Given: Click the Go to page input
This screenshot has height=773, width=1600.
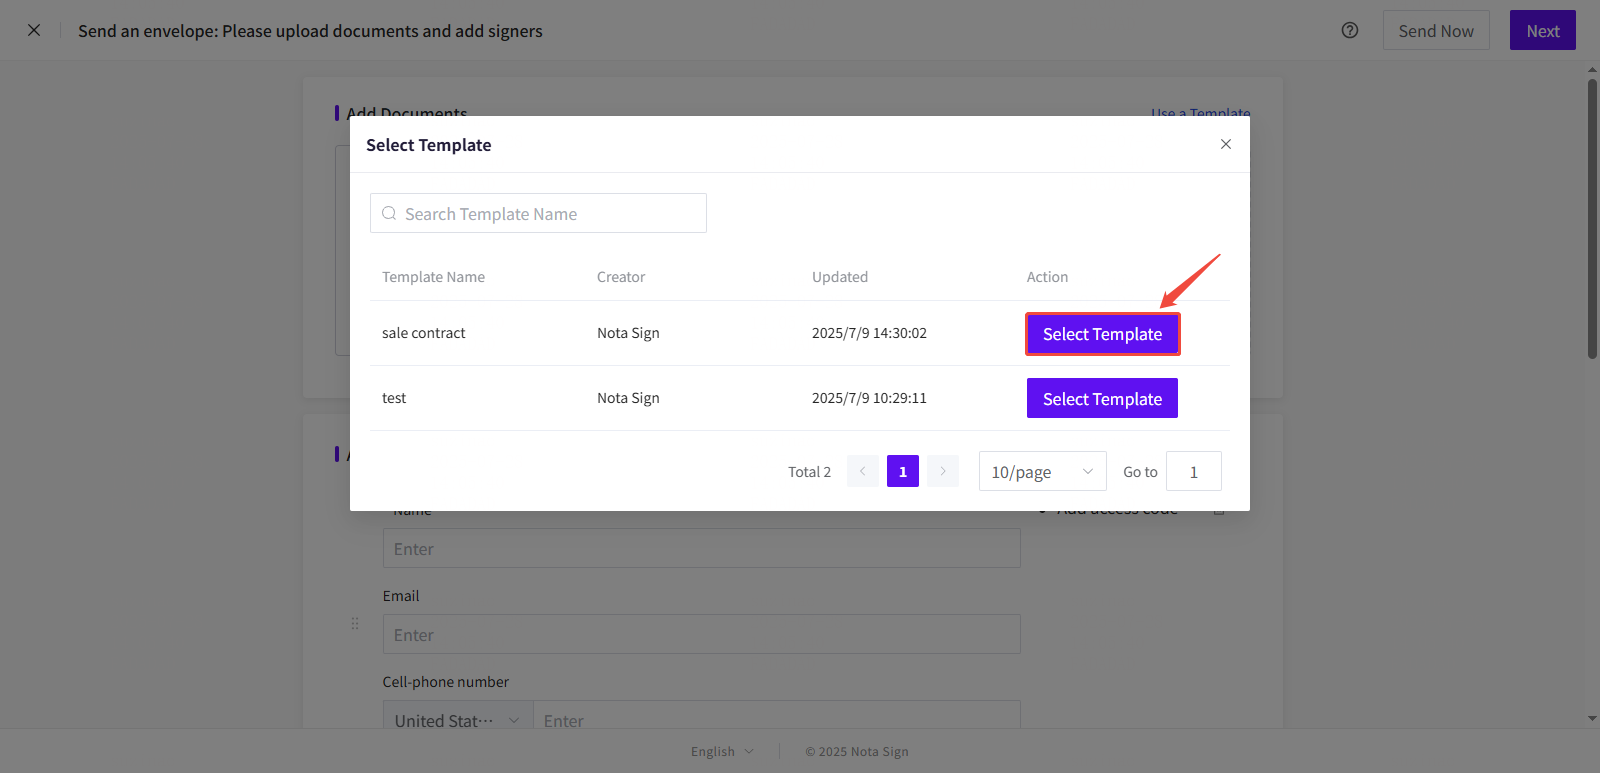Looking at the screenshot, I should pos(1193,471).
